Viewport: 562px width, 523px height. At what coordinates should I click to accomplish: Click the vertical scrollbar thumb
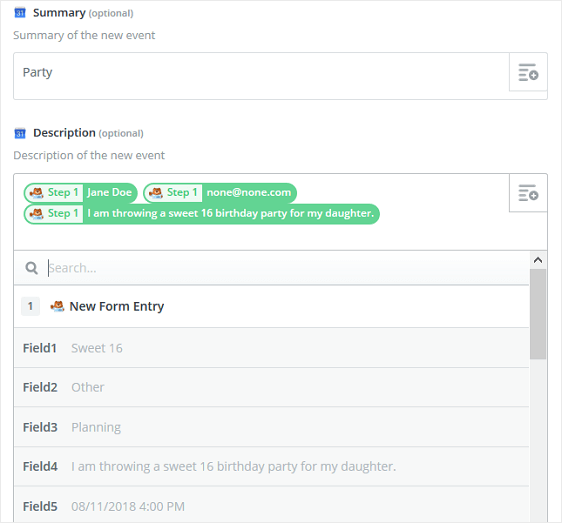pyautogui.click(x=538, y=314)
